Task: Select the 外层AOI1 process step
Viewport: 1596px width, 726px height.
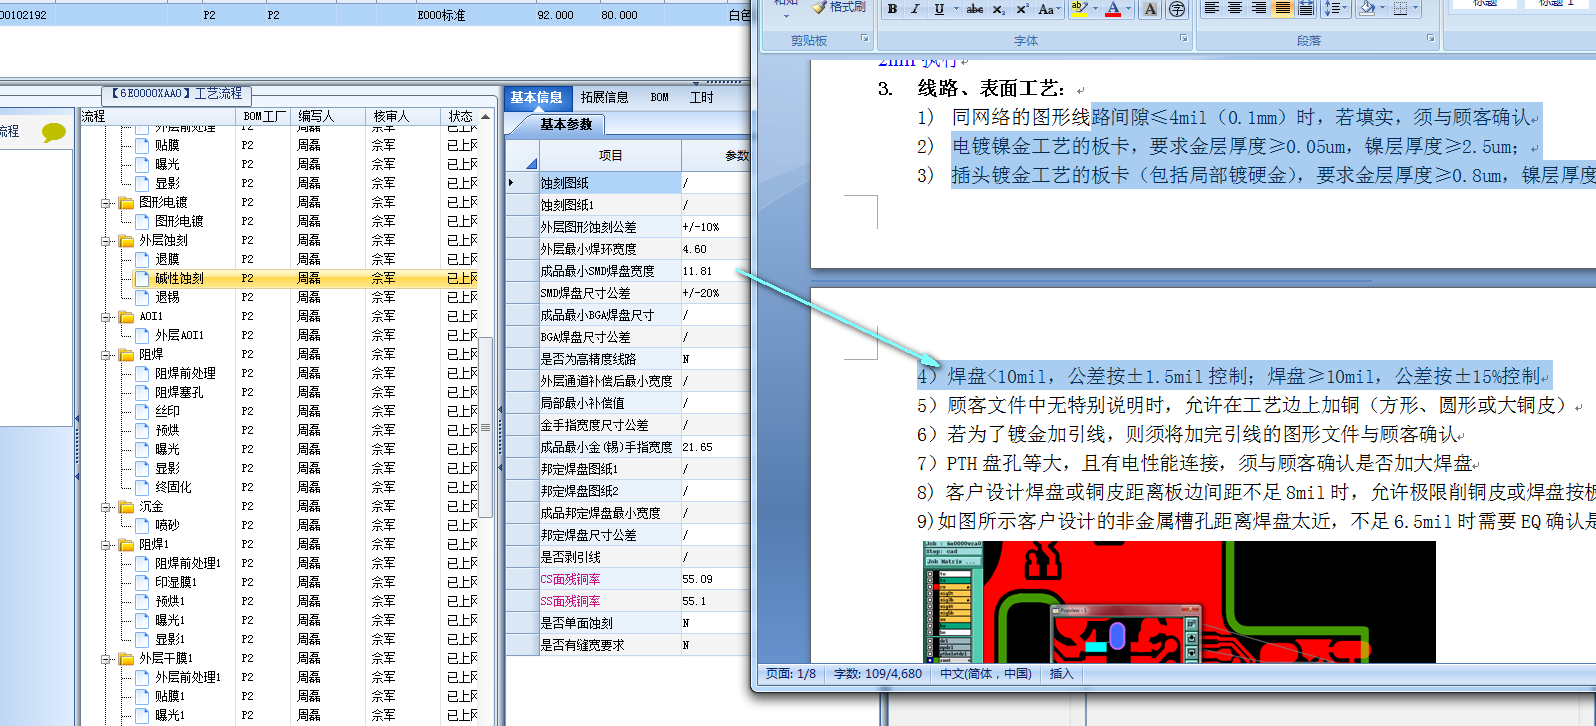Action: tap(179, 335)
